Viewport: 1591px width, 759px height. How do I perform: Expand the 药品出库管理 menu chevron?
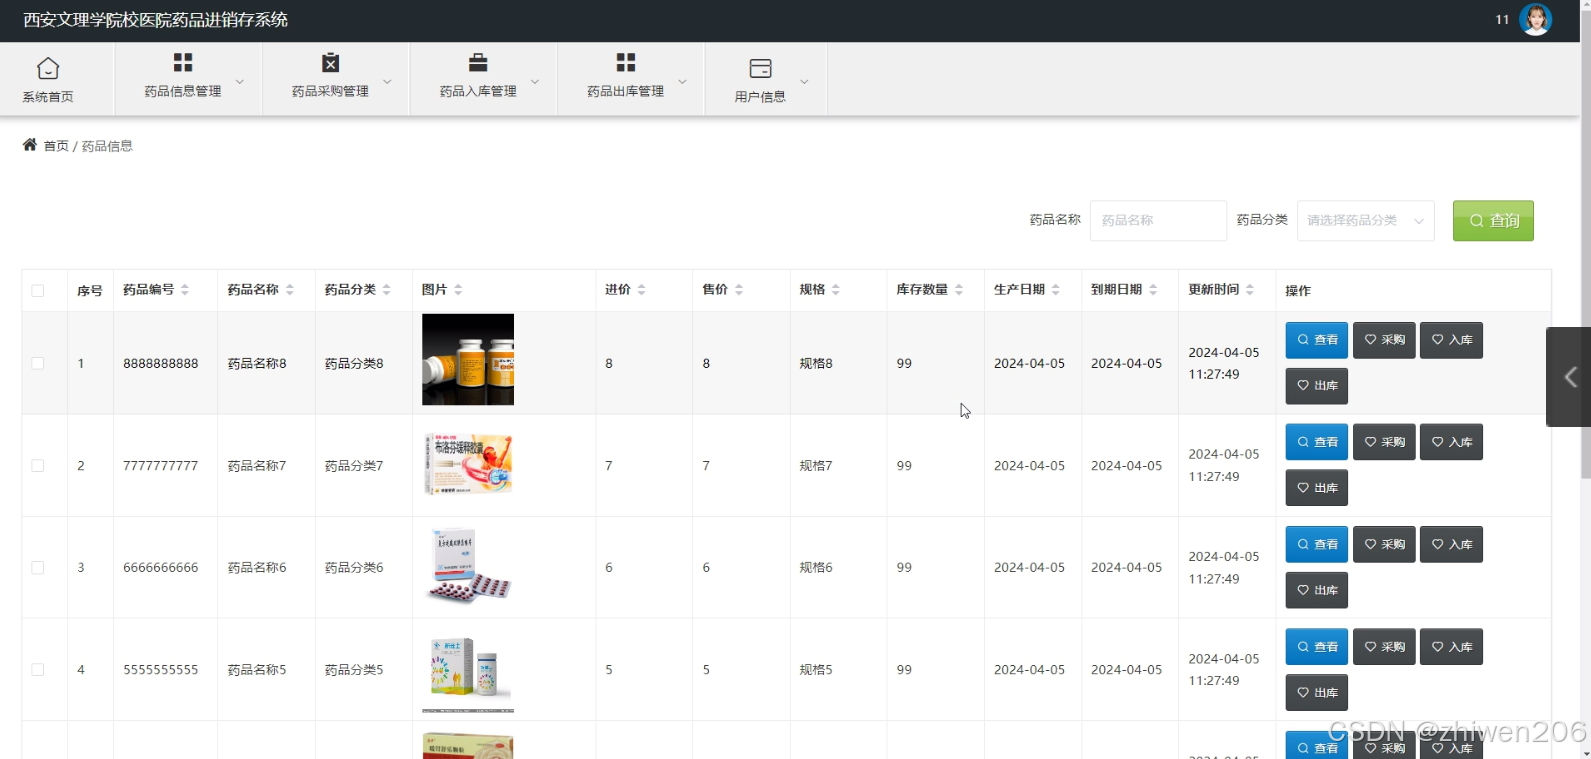[683, 81]
